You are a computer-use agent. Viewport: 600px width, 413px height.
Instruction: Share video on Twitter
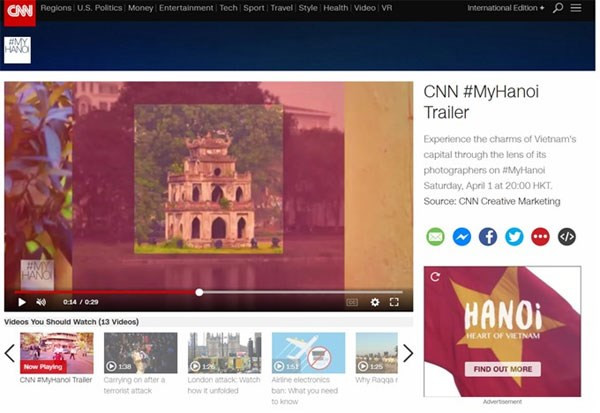click(514, 237)
